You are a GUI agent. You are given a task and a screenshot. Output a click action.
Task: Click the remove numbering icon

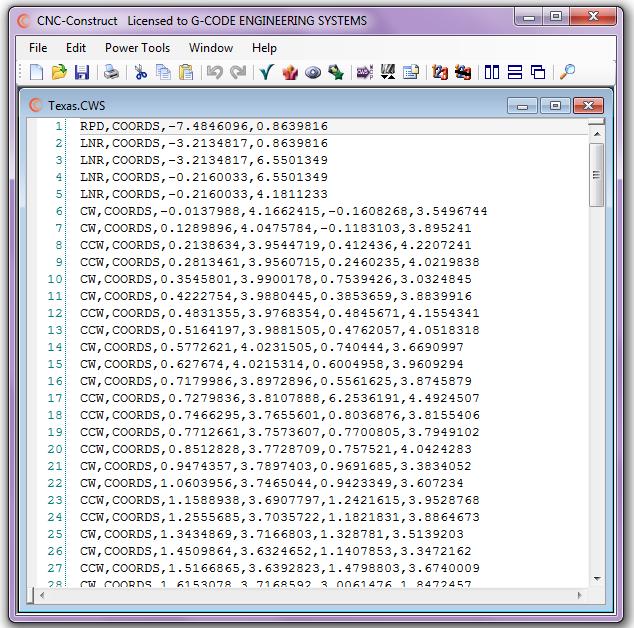(463, 72)
